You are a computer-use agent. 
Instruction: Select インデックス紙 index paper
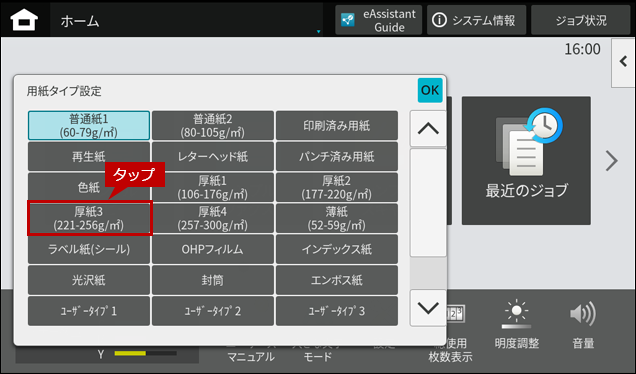[x=337, y=249]
